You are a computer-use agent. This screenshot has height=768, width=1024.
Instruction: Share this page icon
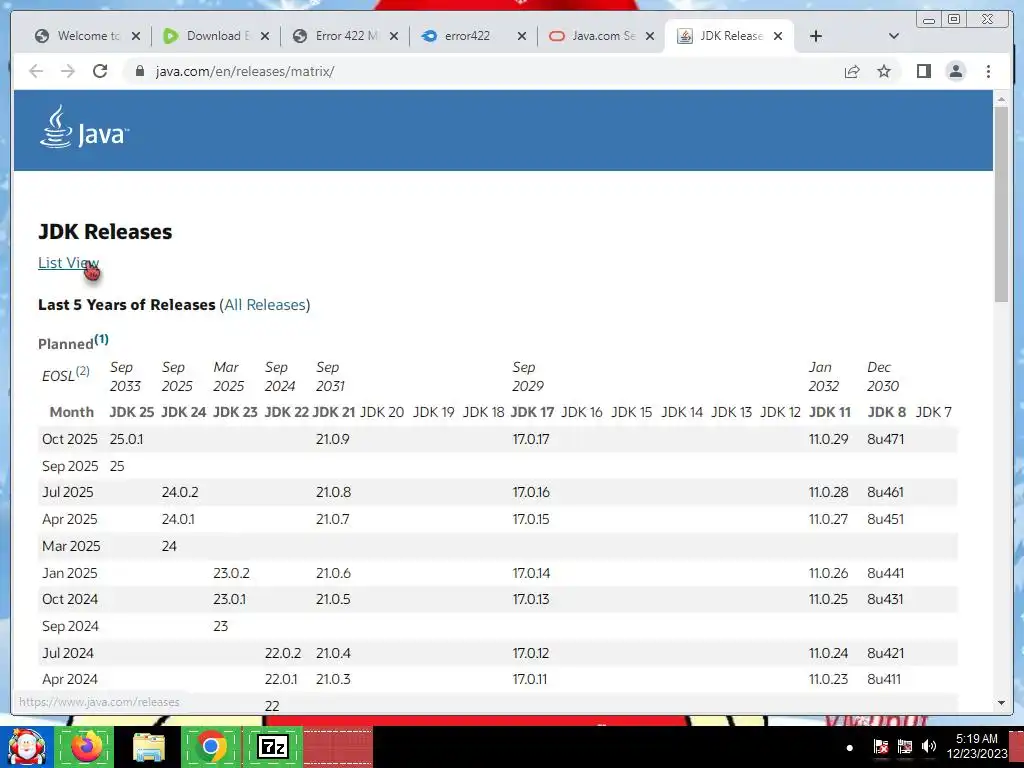pos(852,71)
